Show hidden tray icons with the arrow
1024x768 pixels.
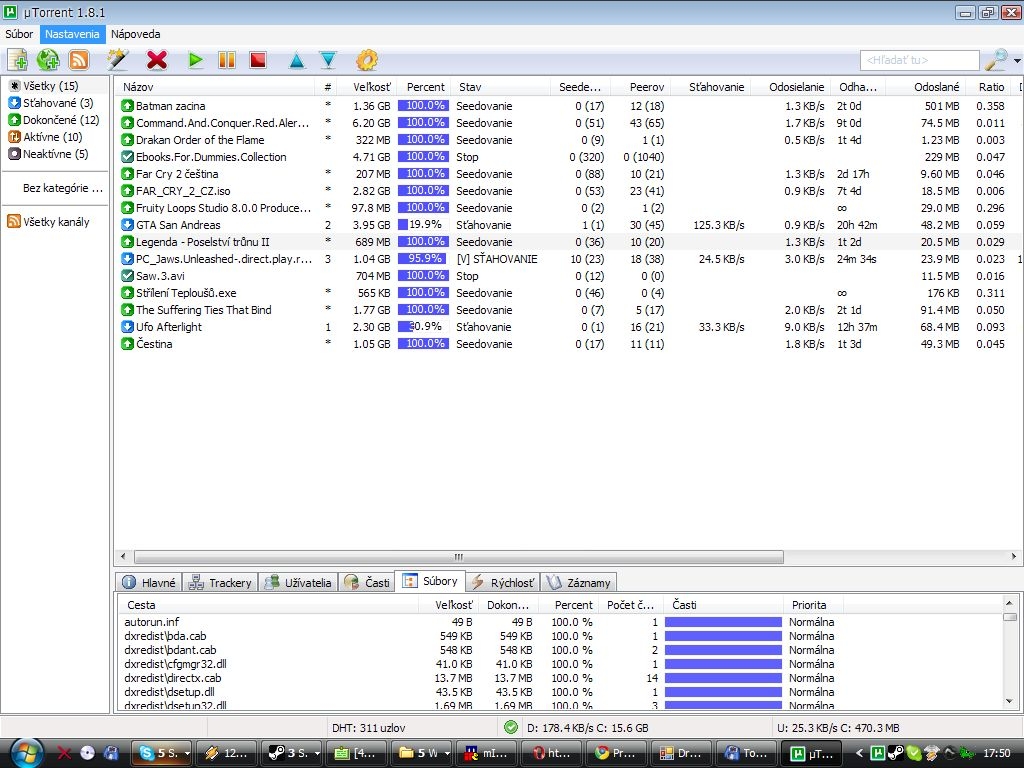coord(859,753)
